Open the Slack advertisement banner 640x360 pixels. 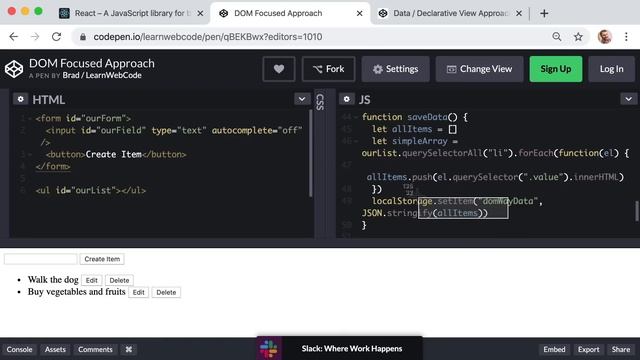(x=340, y=348)
